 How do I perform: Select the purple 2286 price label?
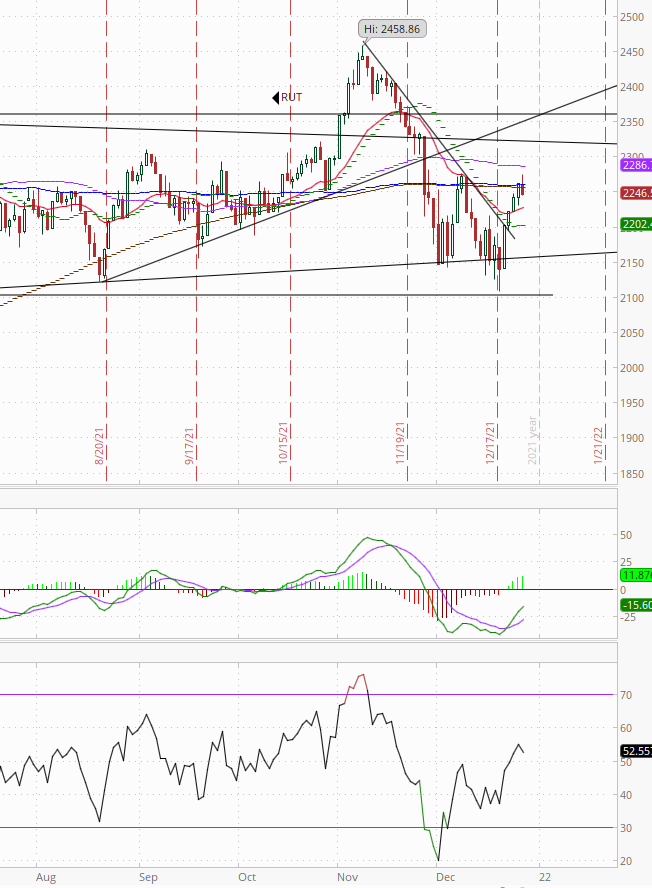tap(636, 165)
